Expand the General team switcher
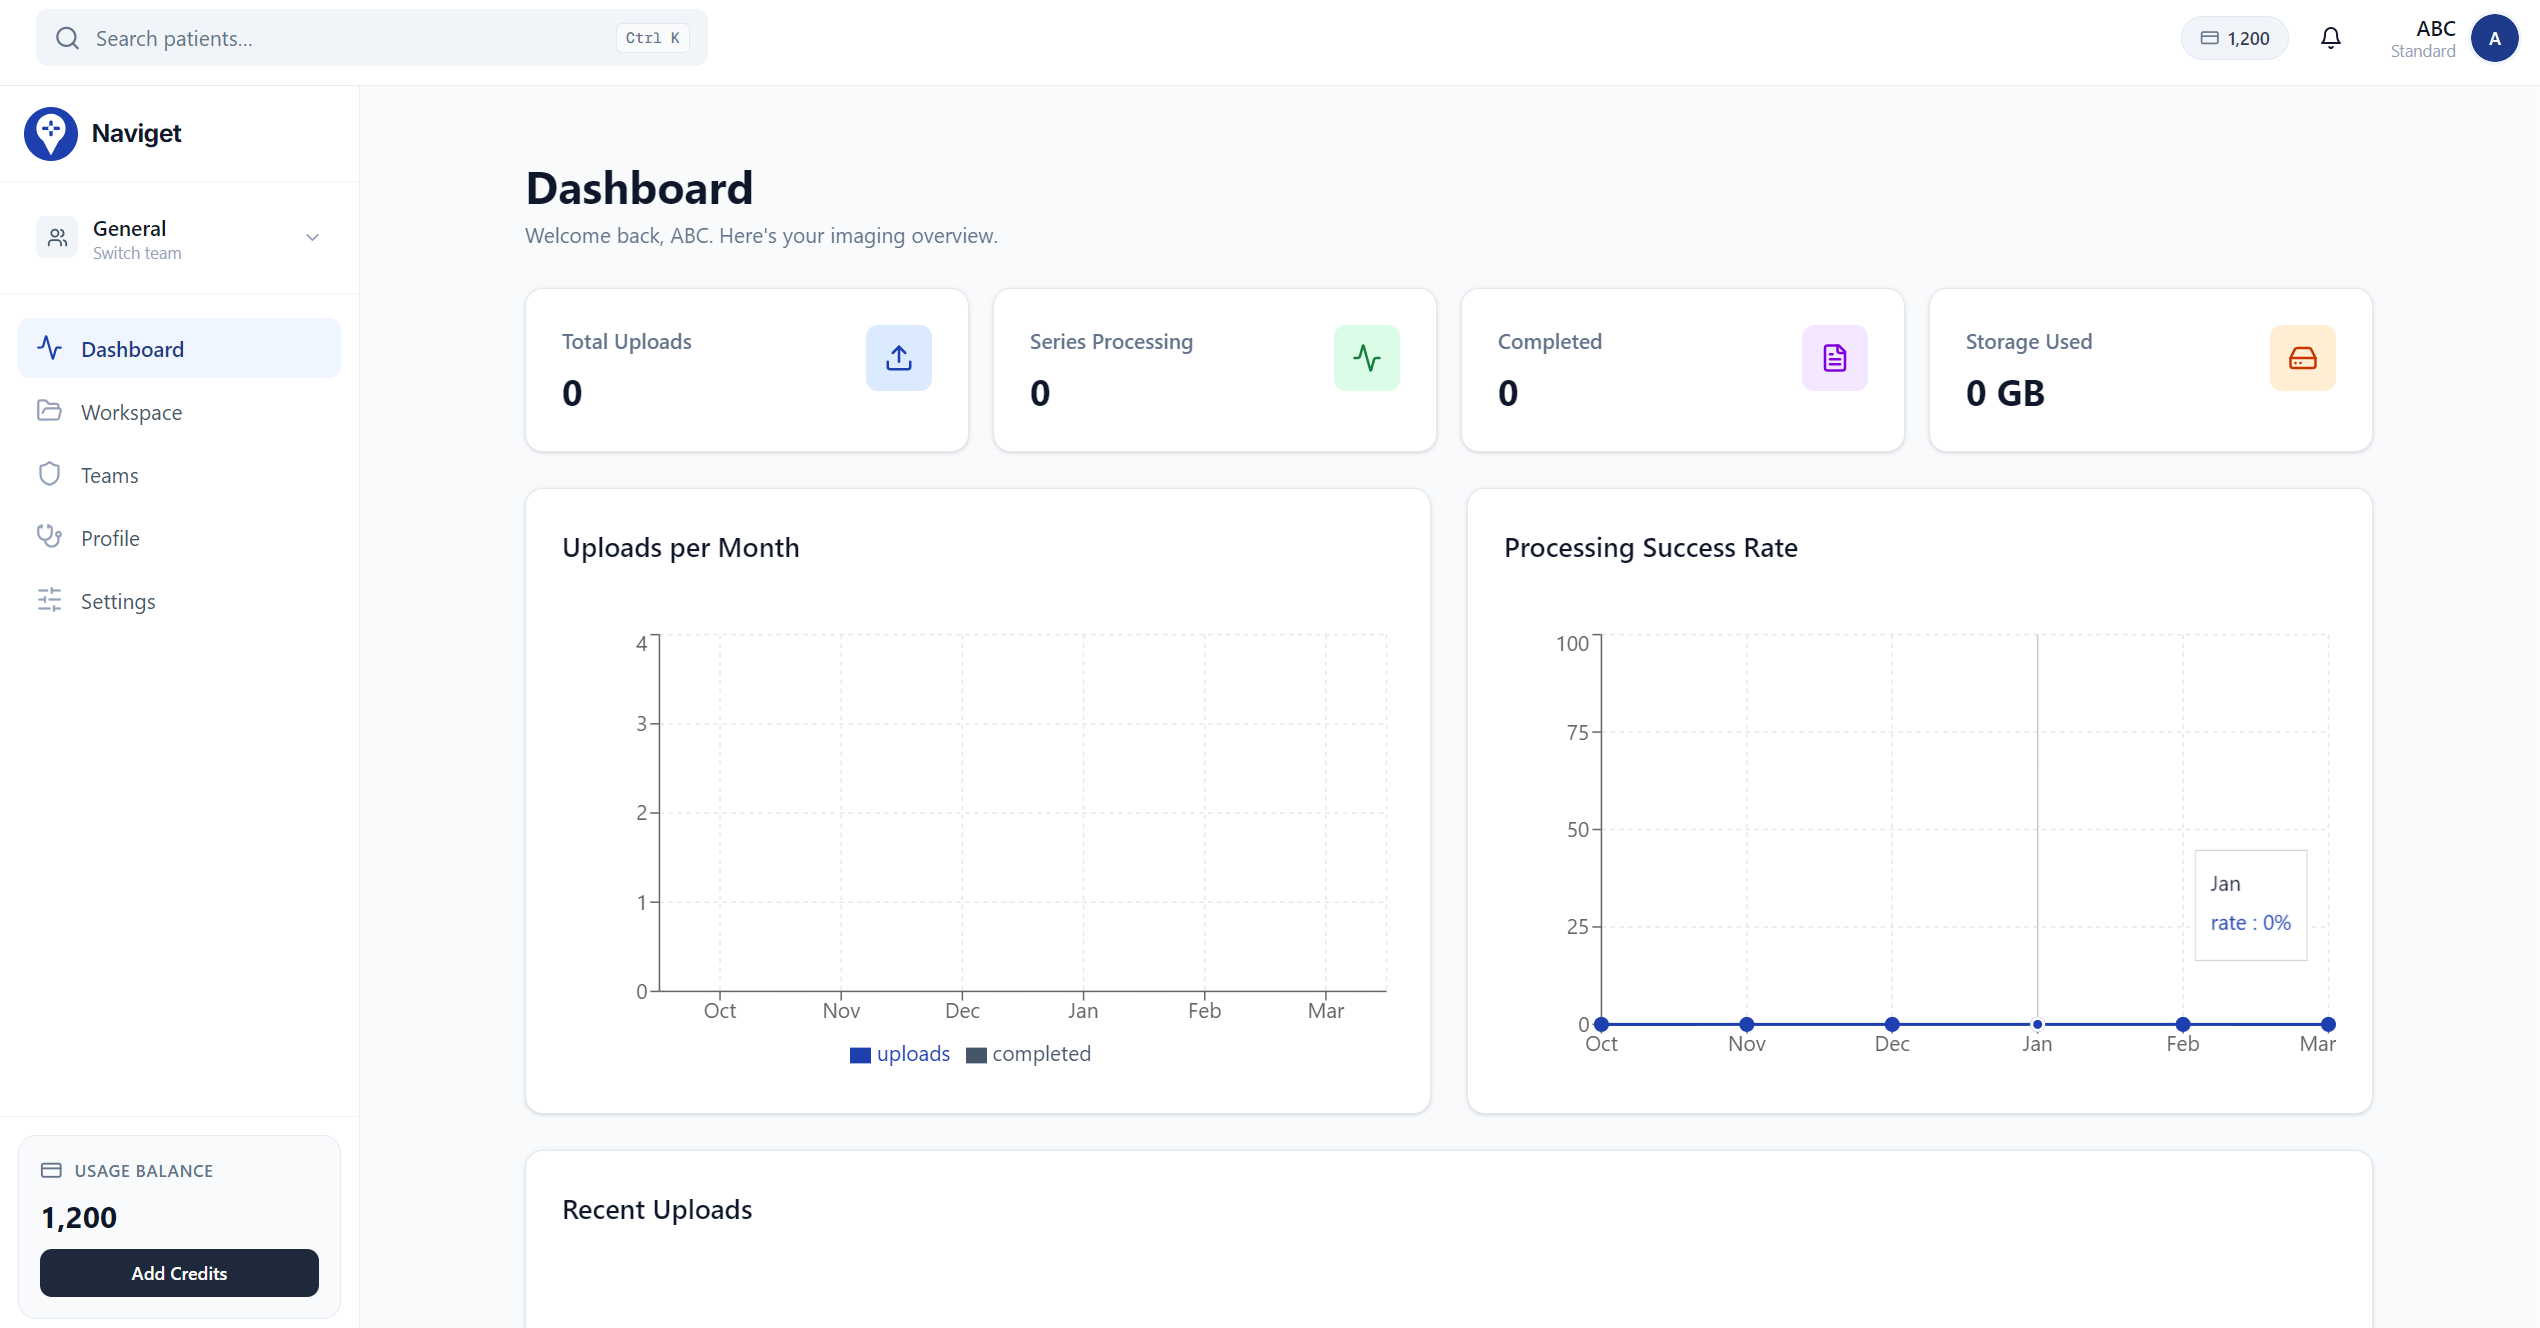Viewport: 2540px width, 1328px height. 312,238
